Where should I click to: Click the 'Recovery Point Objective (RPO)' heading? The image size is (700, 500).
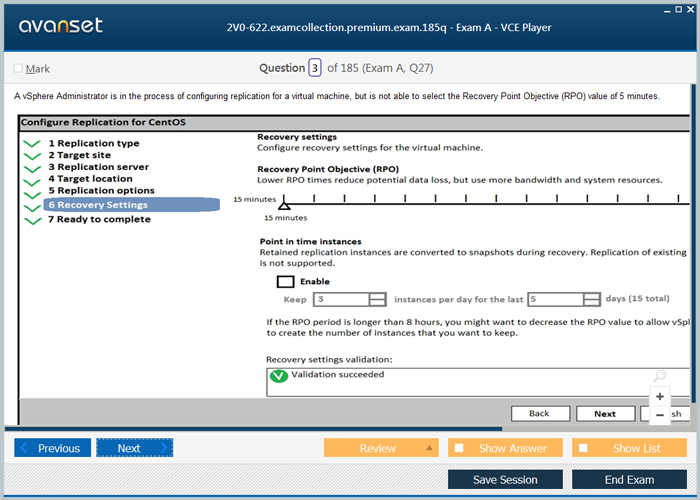(328, 169)
